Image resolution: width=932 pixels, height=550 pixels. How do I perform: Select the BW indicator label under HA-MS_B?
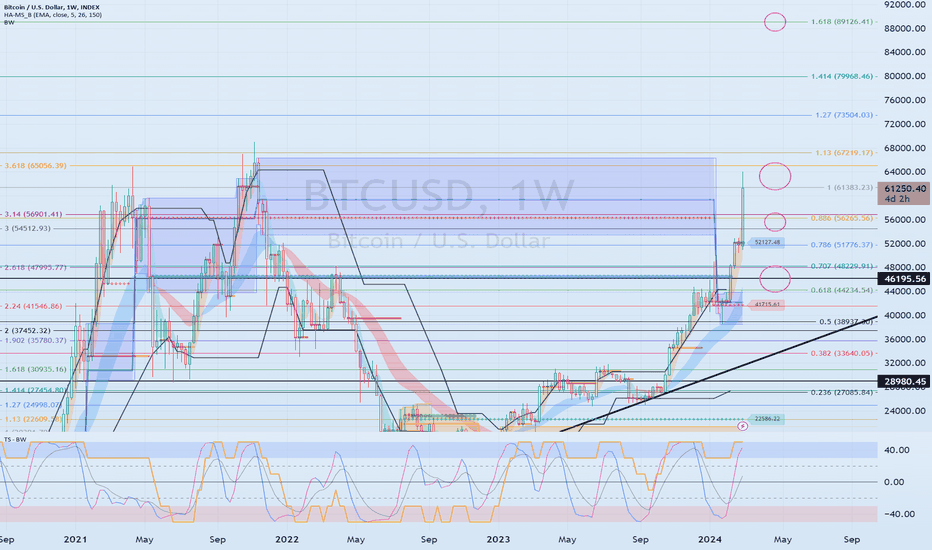8,23
